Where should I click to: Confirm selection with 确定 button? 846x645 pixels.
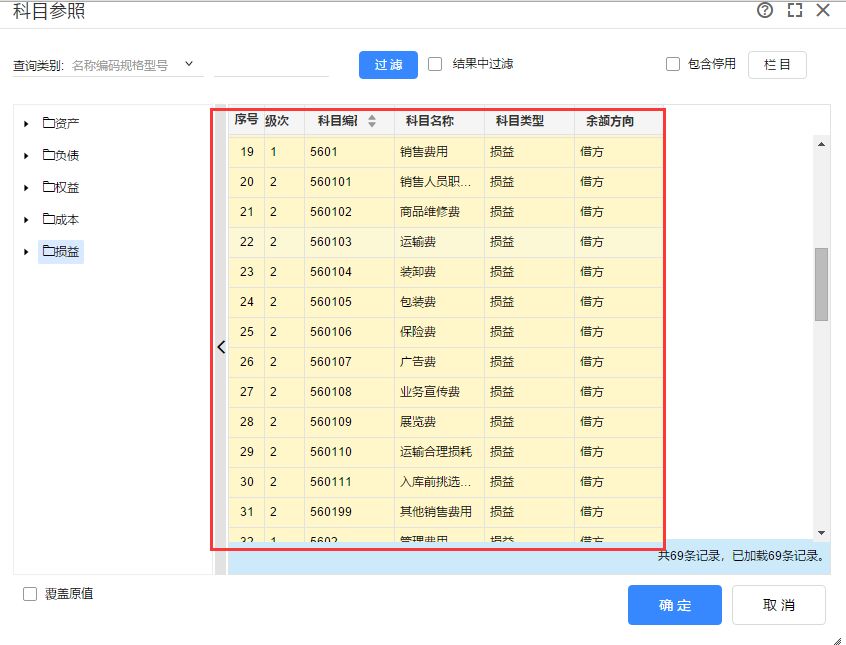point(674,605)
